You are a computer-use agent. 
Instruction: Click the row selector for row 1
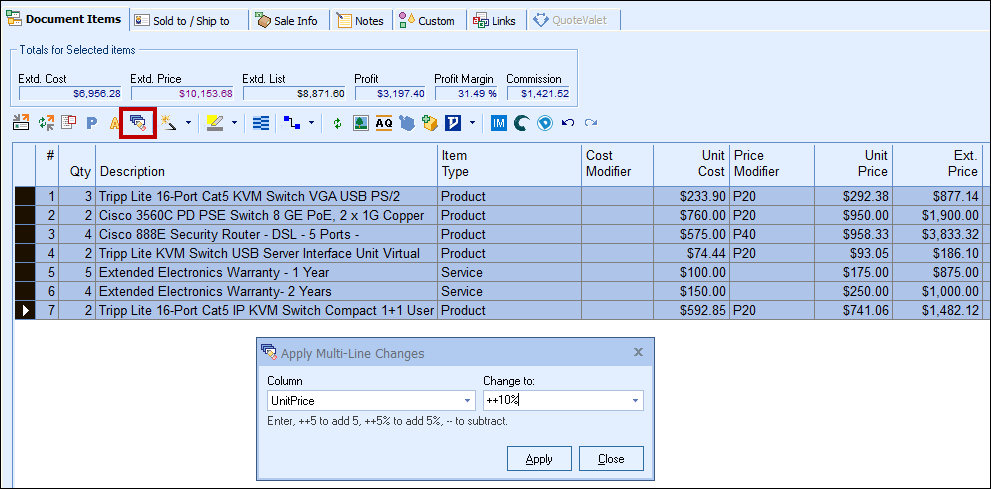pyautogui.click(x=24, y=196)
